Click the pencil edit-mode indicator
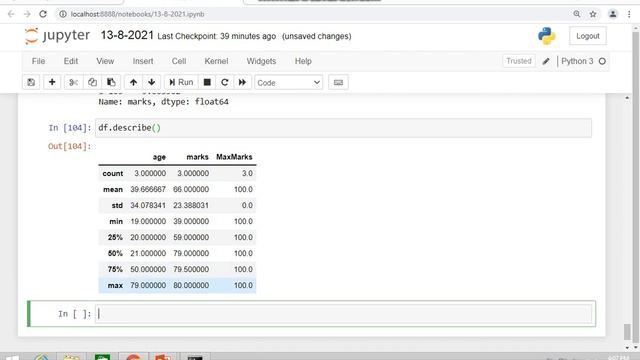The image size is (640, 360). (x=546, y=61)
